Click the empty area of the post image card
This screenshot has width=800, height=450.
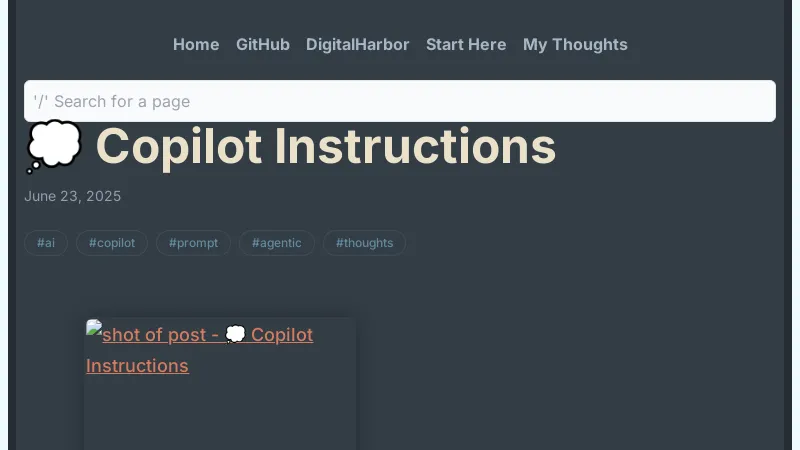coord(220,415)
